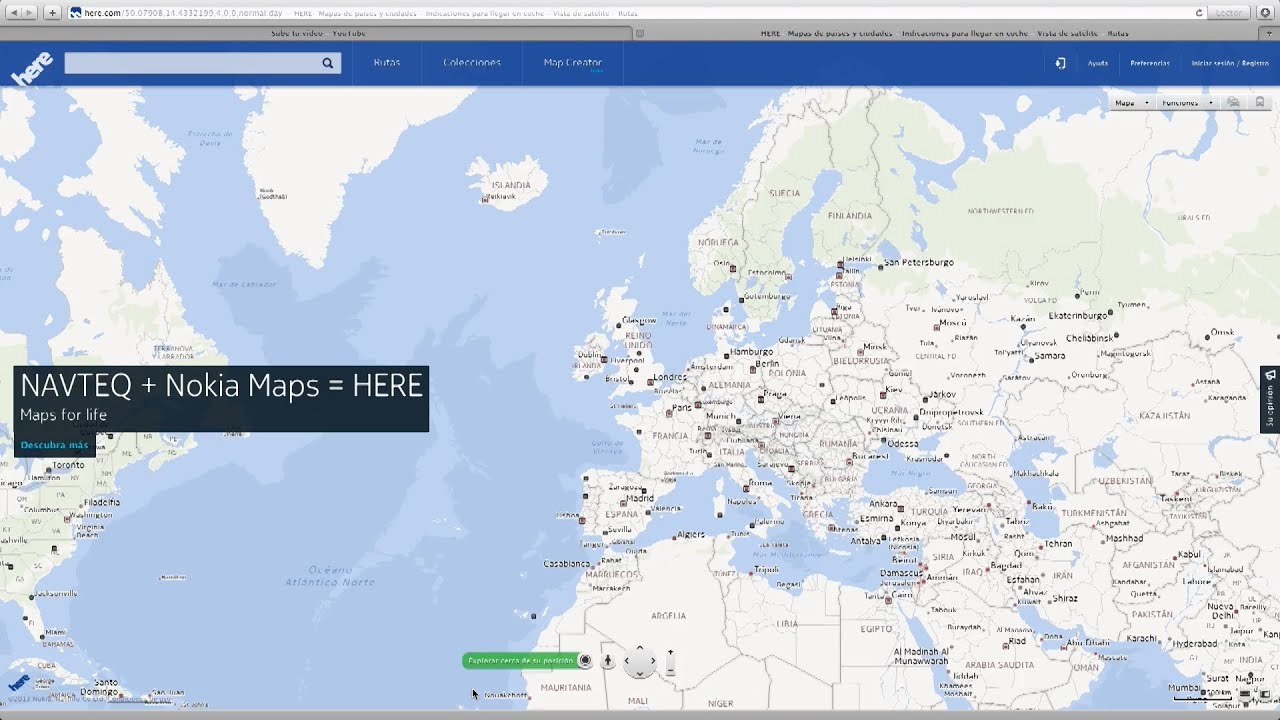Viewport: 1280px width, 720px height.
Task: Expand the Mapa view dropdown
Action: click(x=1132, y=102)
